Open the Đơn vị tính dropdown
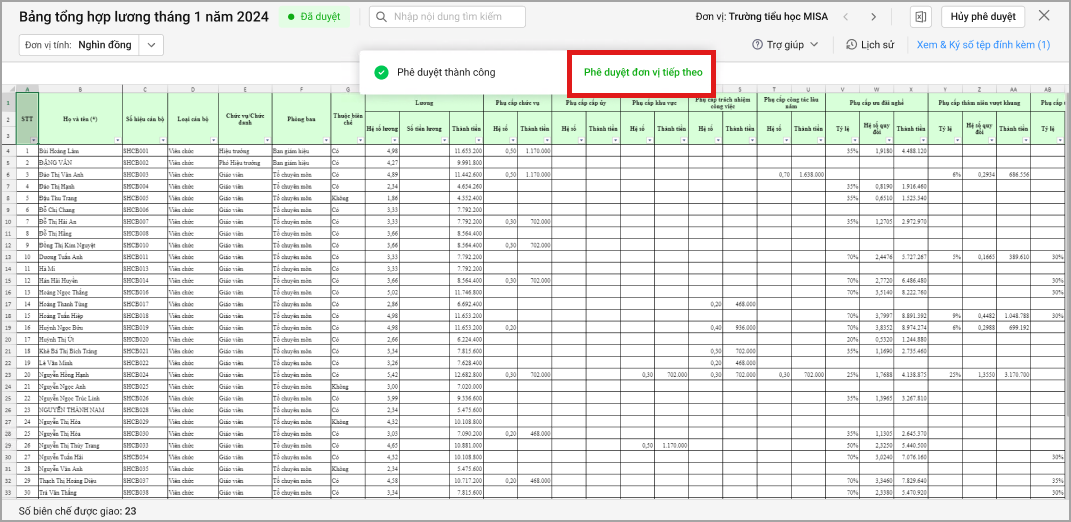Screen dimensions: 1071x522 click(x=152, y=45)
